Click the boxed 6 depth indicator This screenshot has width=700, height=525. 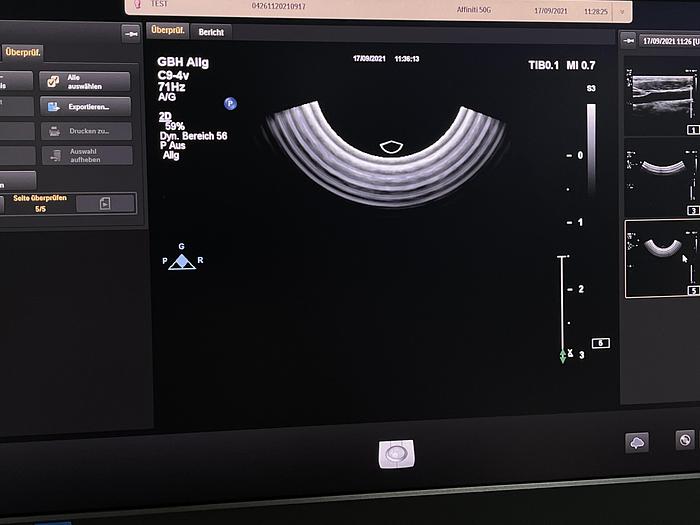(x=600, y=343)
